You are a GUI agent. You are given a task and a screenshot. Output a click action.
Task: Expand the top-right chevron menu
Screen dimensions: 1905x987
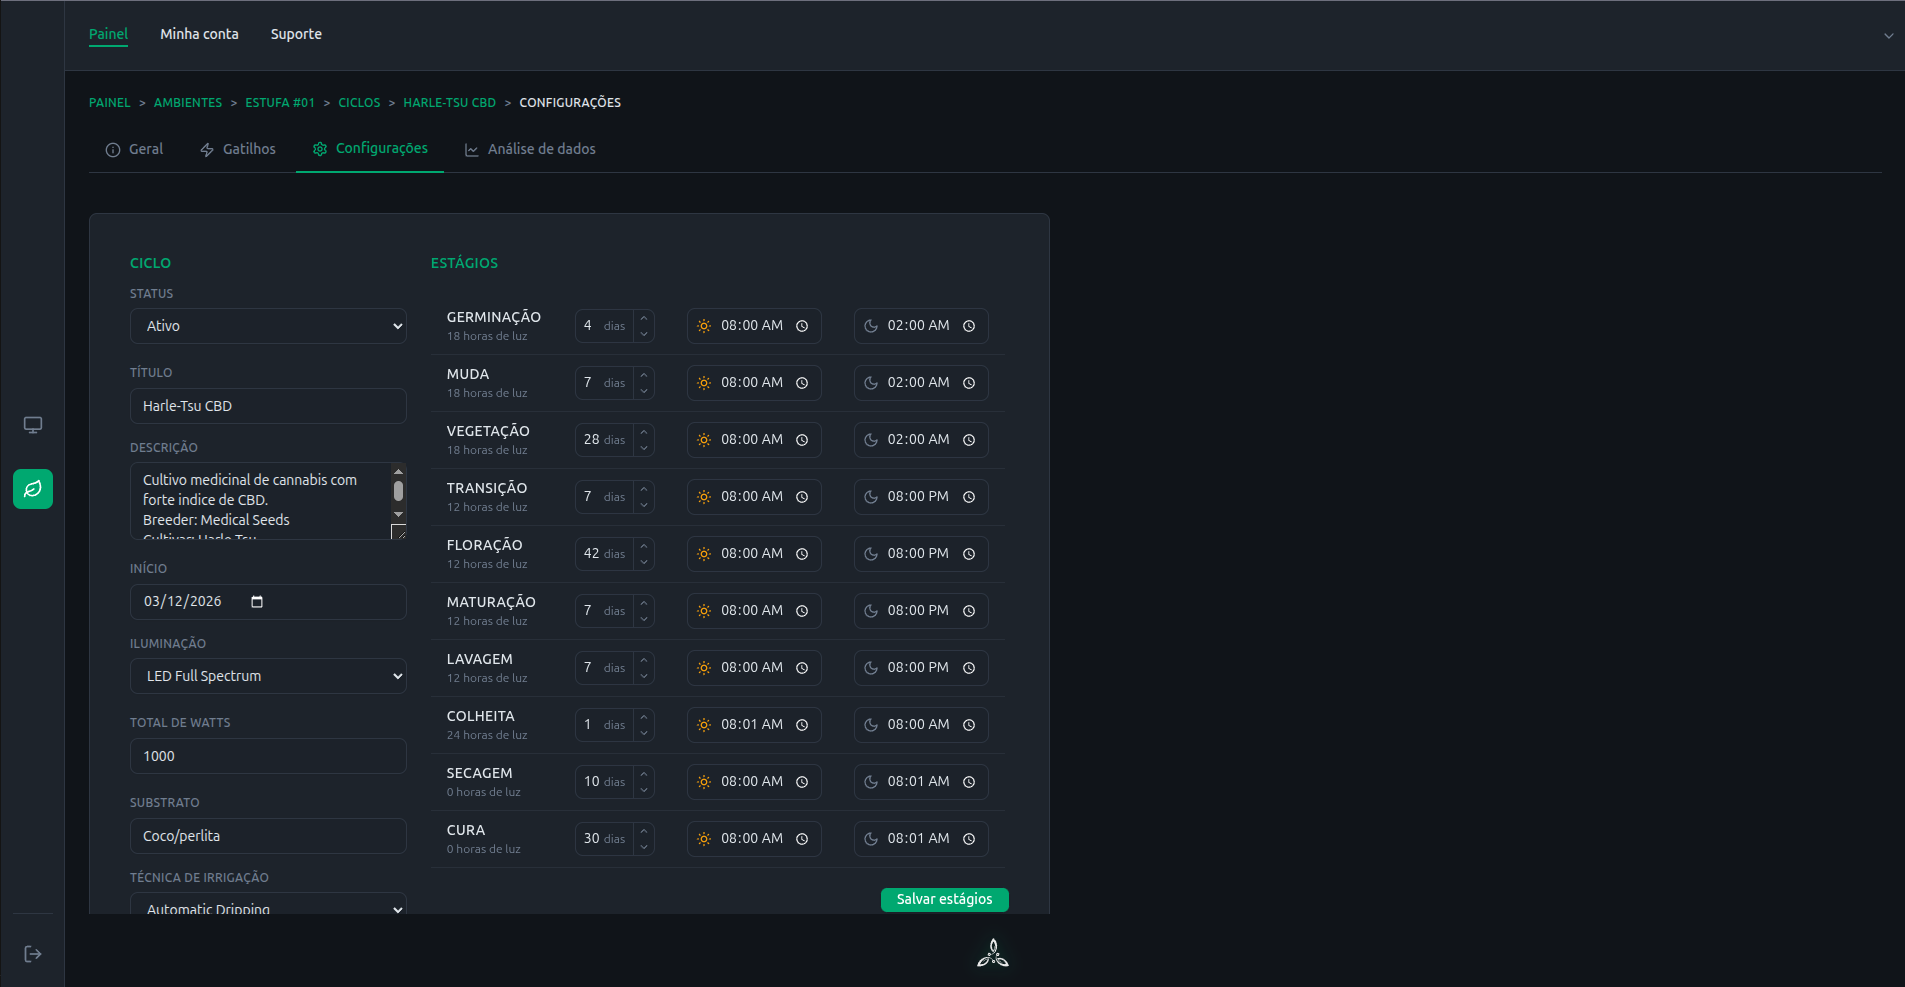(x=1889, y=36)
